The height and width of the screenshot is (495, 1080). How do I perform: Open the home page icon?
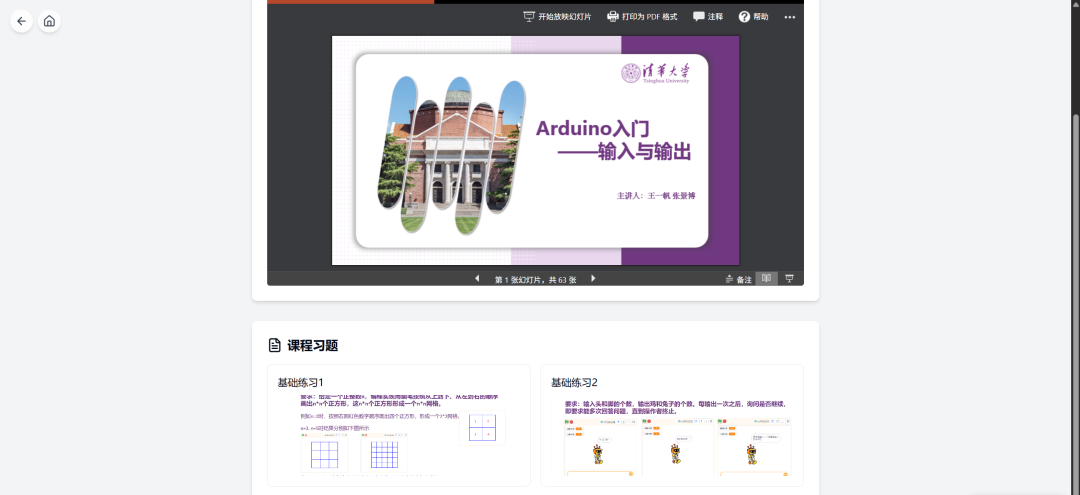[x=49, y=21]
